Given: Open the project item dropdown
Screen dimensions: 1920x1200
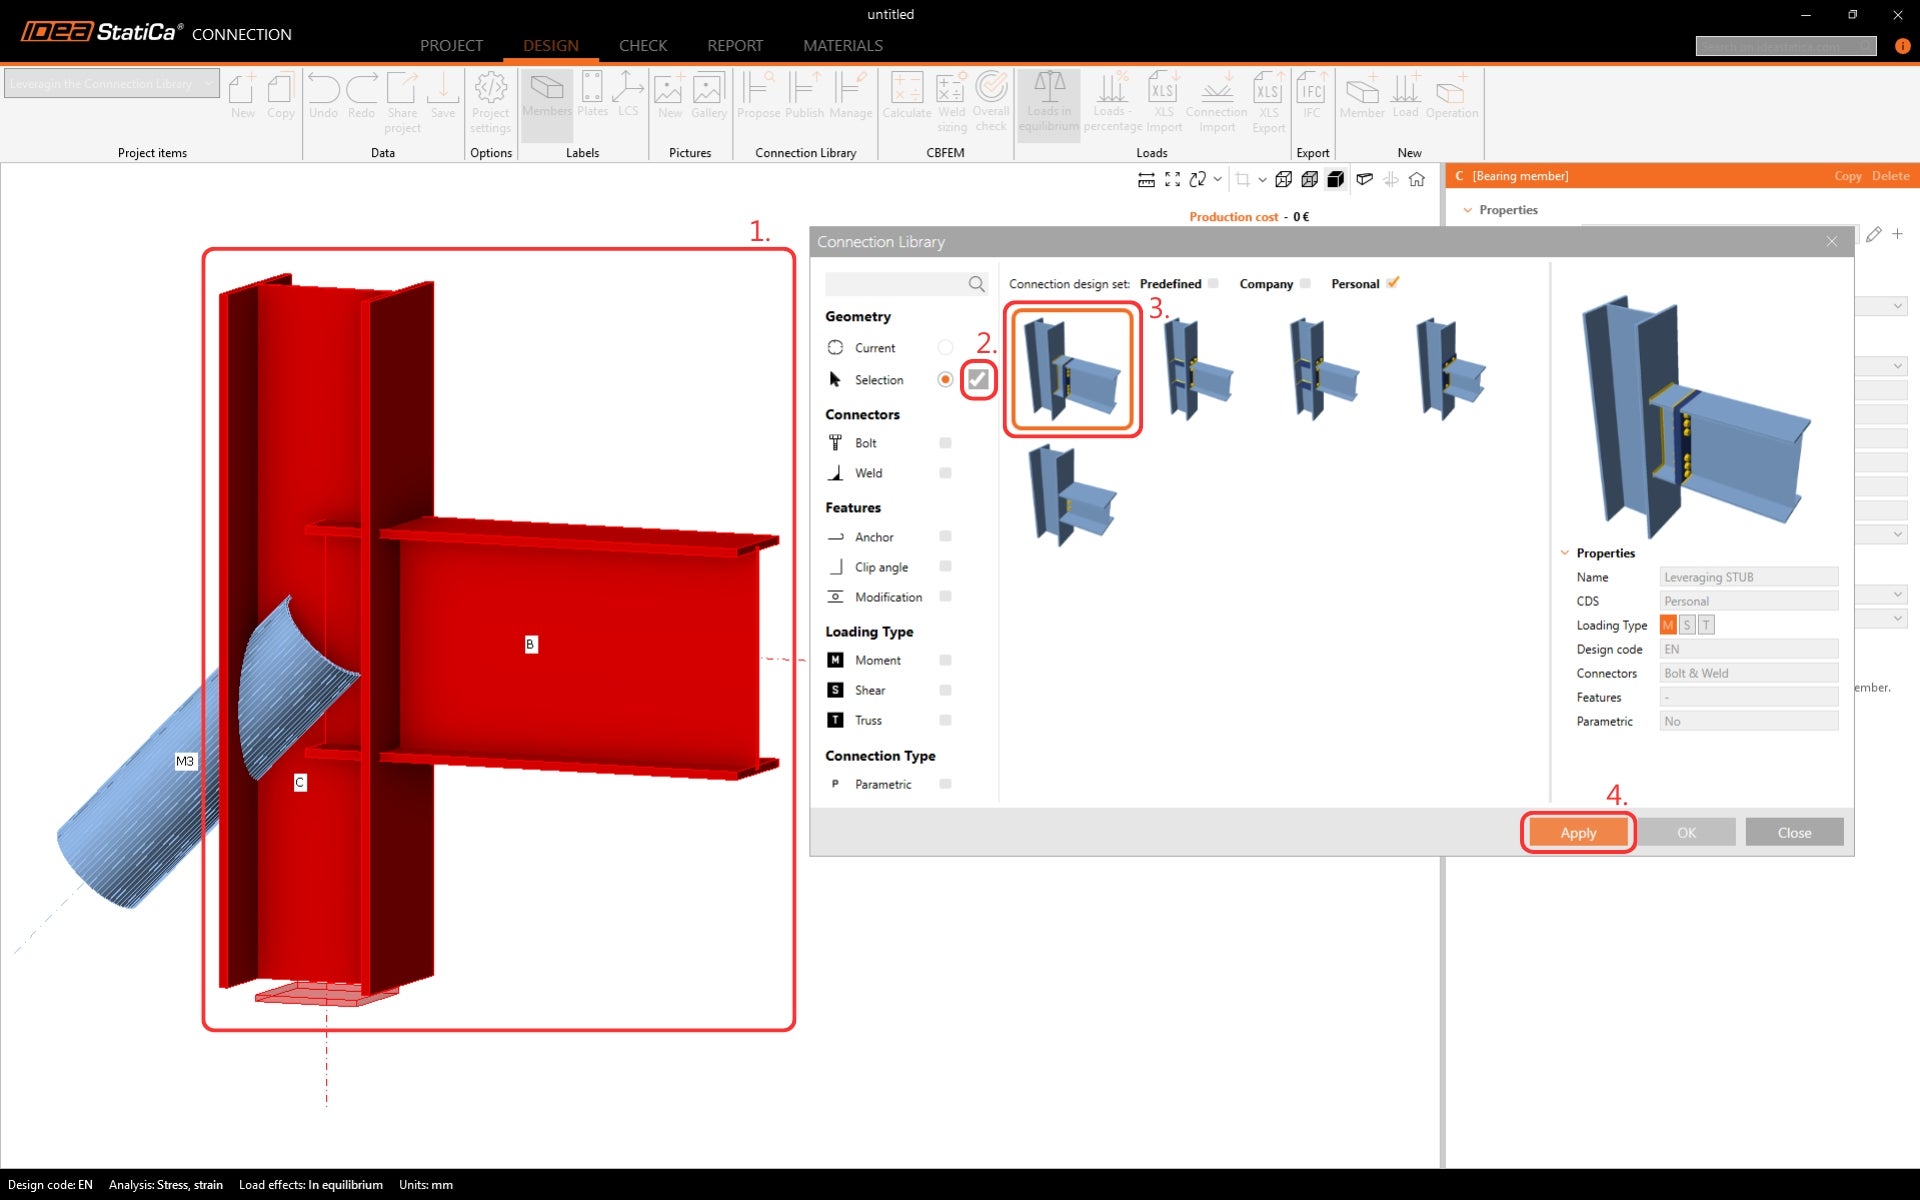Looking at the screenshot, I should [207, 84].
